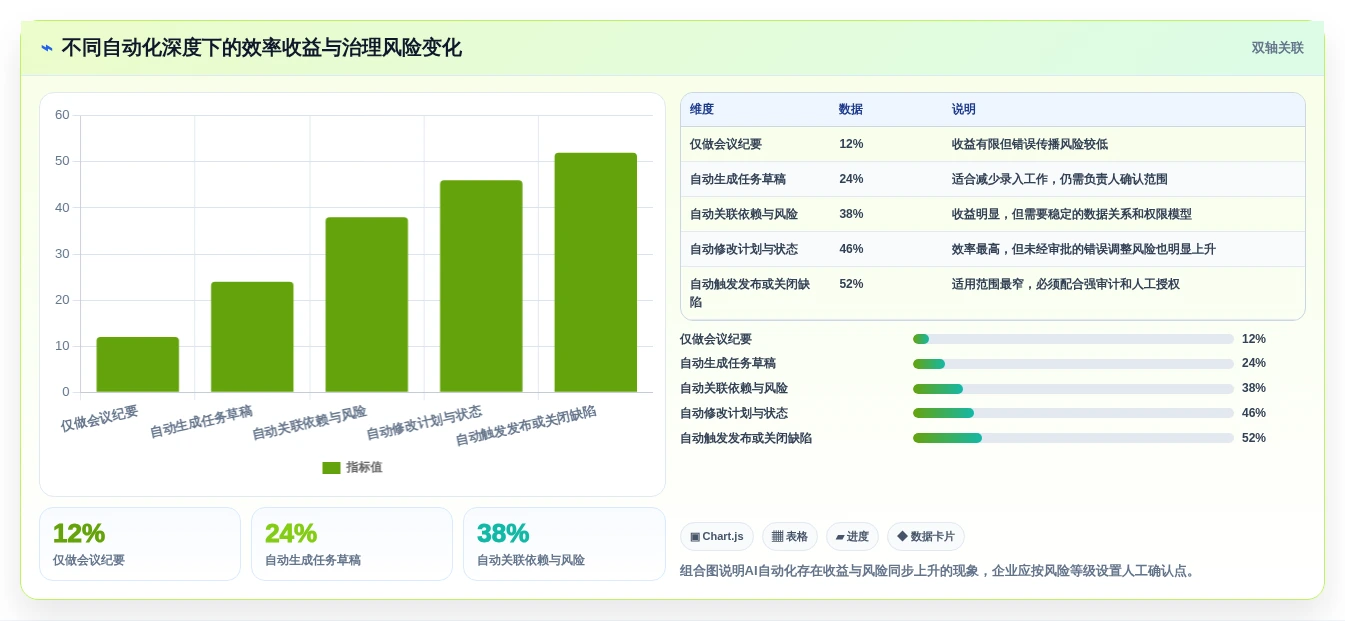Select table cell 自动修改计划与状态
Screen dimensions: 1345x621
(744, 249)
